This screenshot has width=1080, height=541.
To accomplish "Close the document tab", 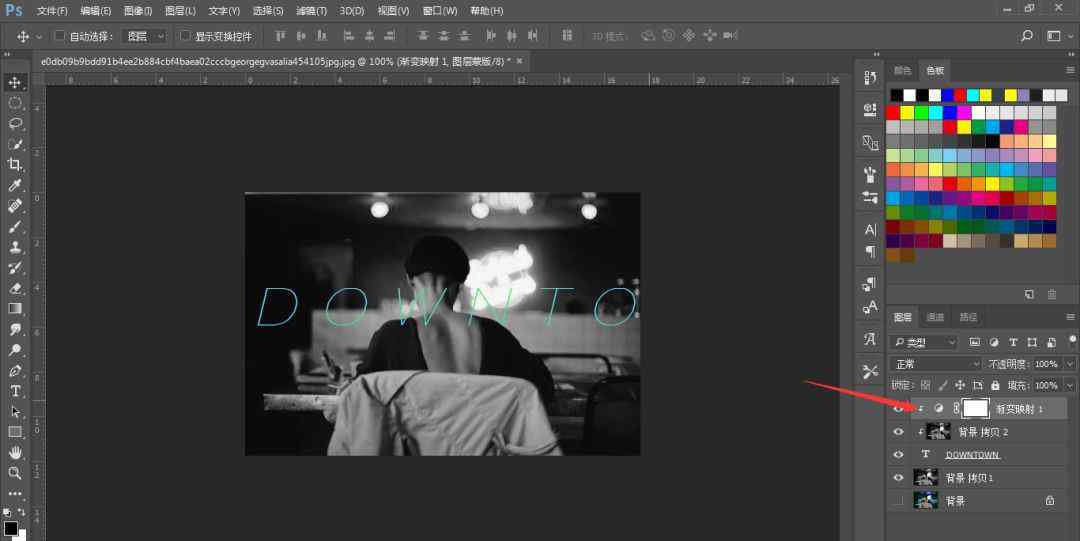I will coord(519,61).
